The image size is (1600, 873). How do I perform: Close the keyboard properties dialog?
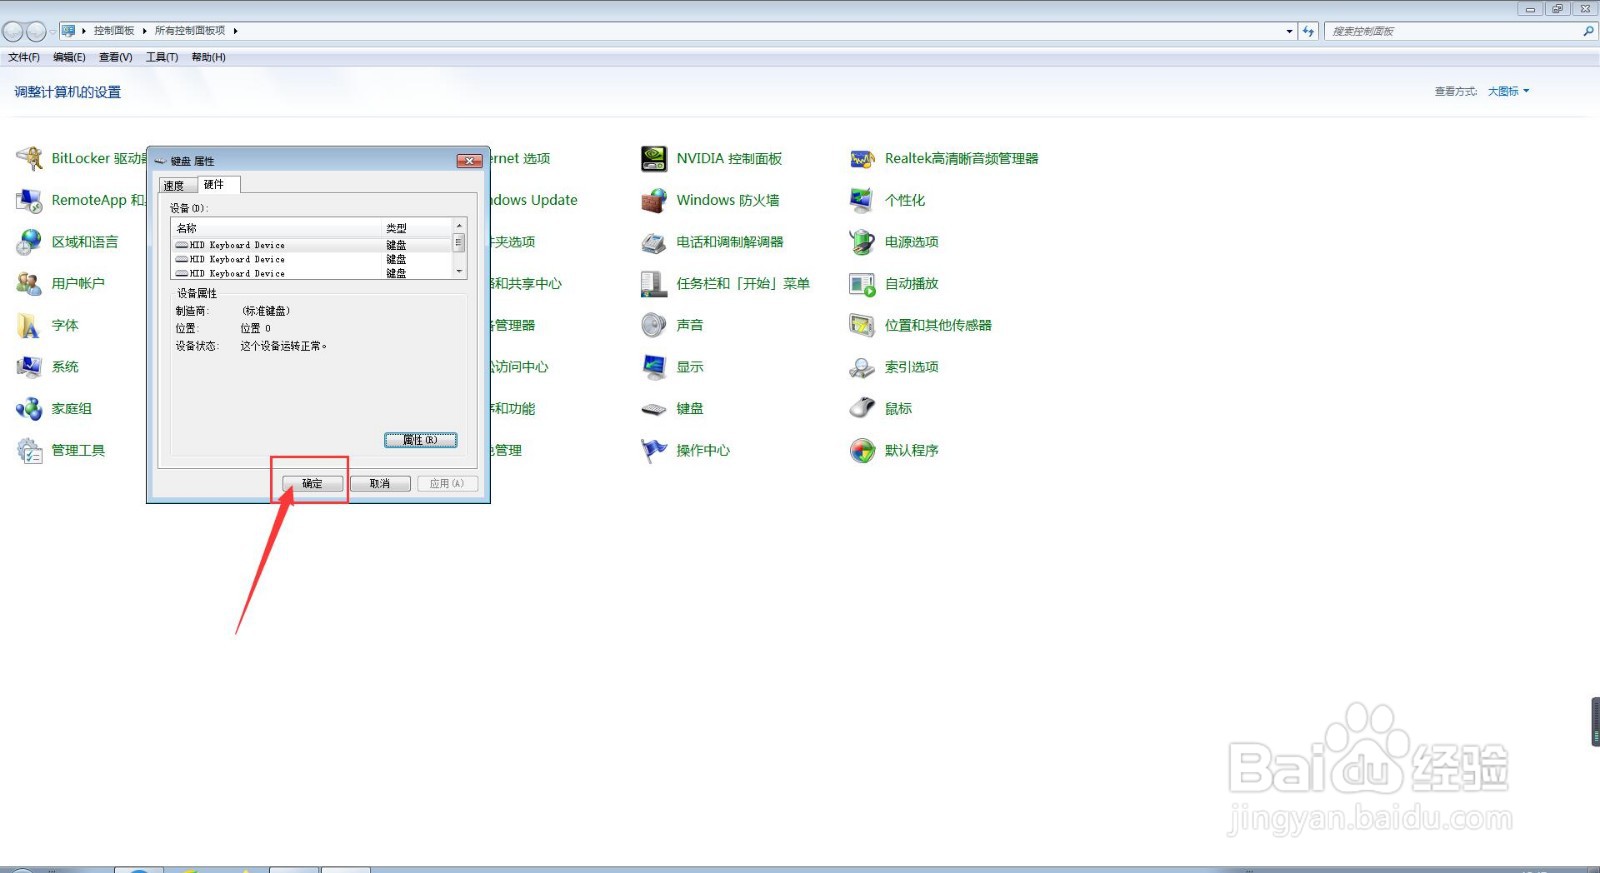pyautogui.click(x=469, y=161)
